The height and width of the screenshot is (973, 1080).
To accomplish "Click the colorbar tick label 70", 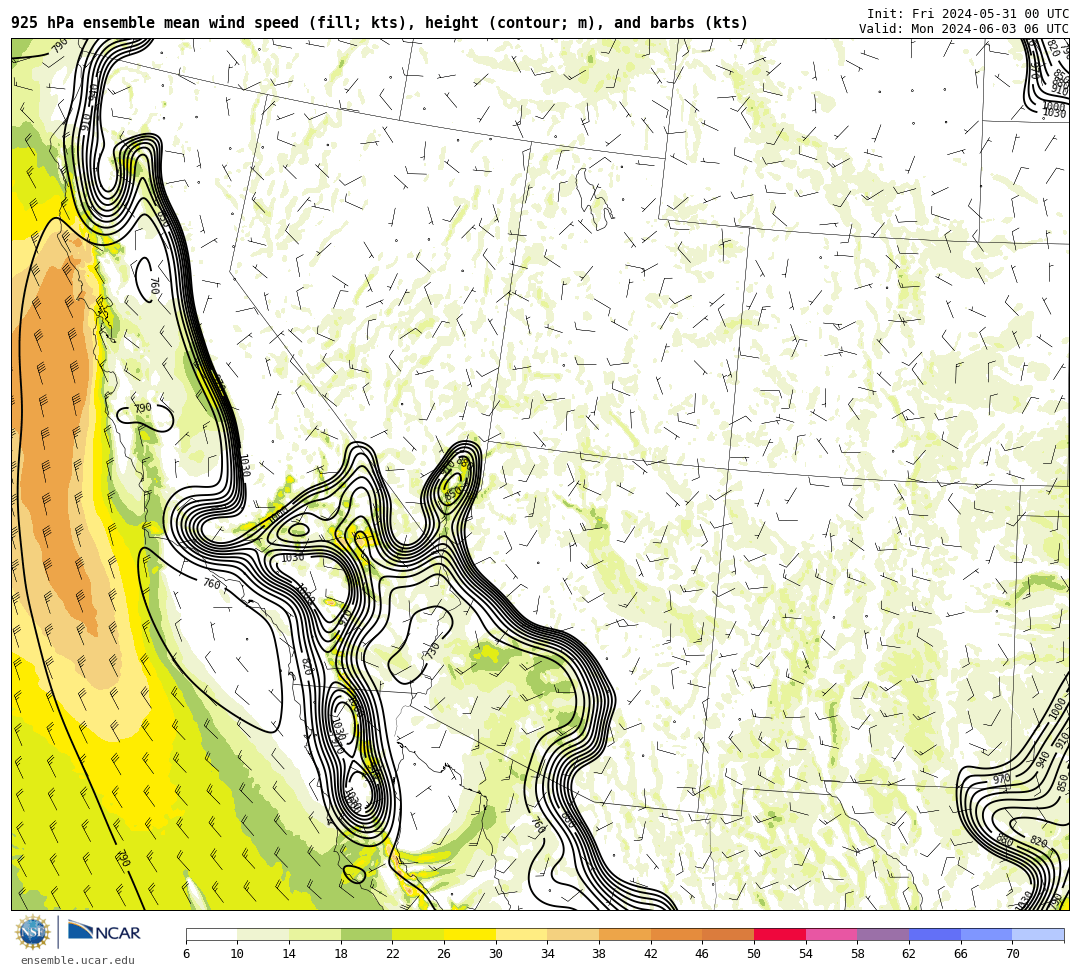I will [x=1012, y=954].
